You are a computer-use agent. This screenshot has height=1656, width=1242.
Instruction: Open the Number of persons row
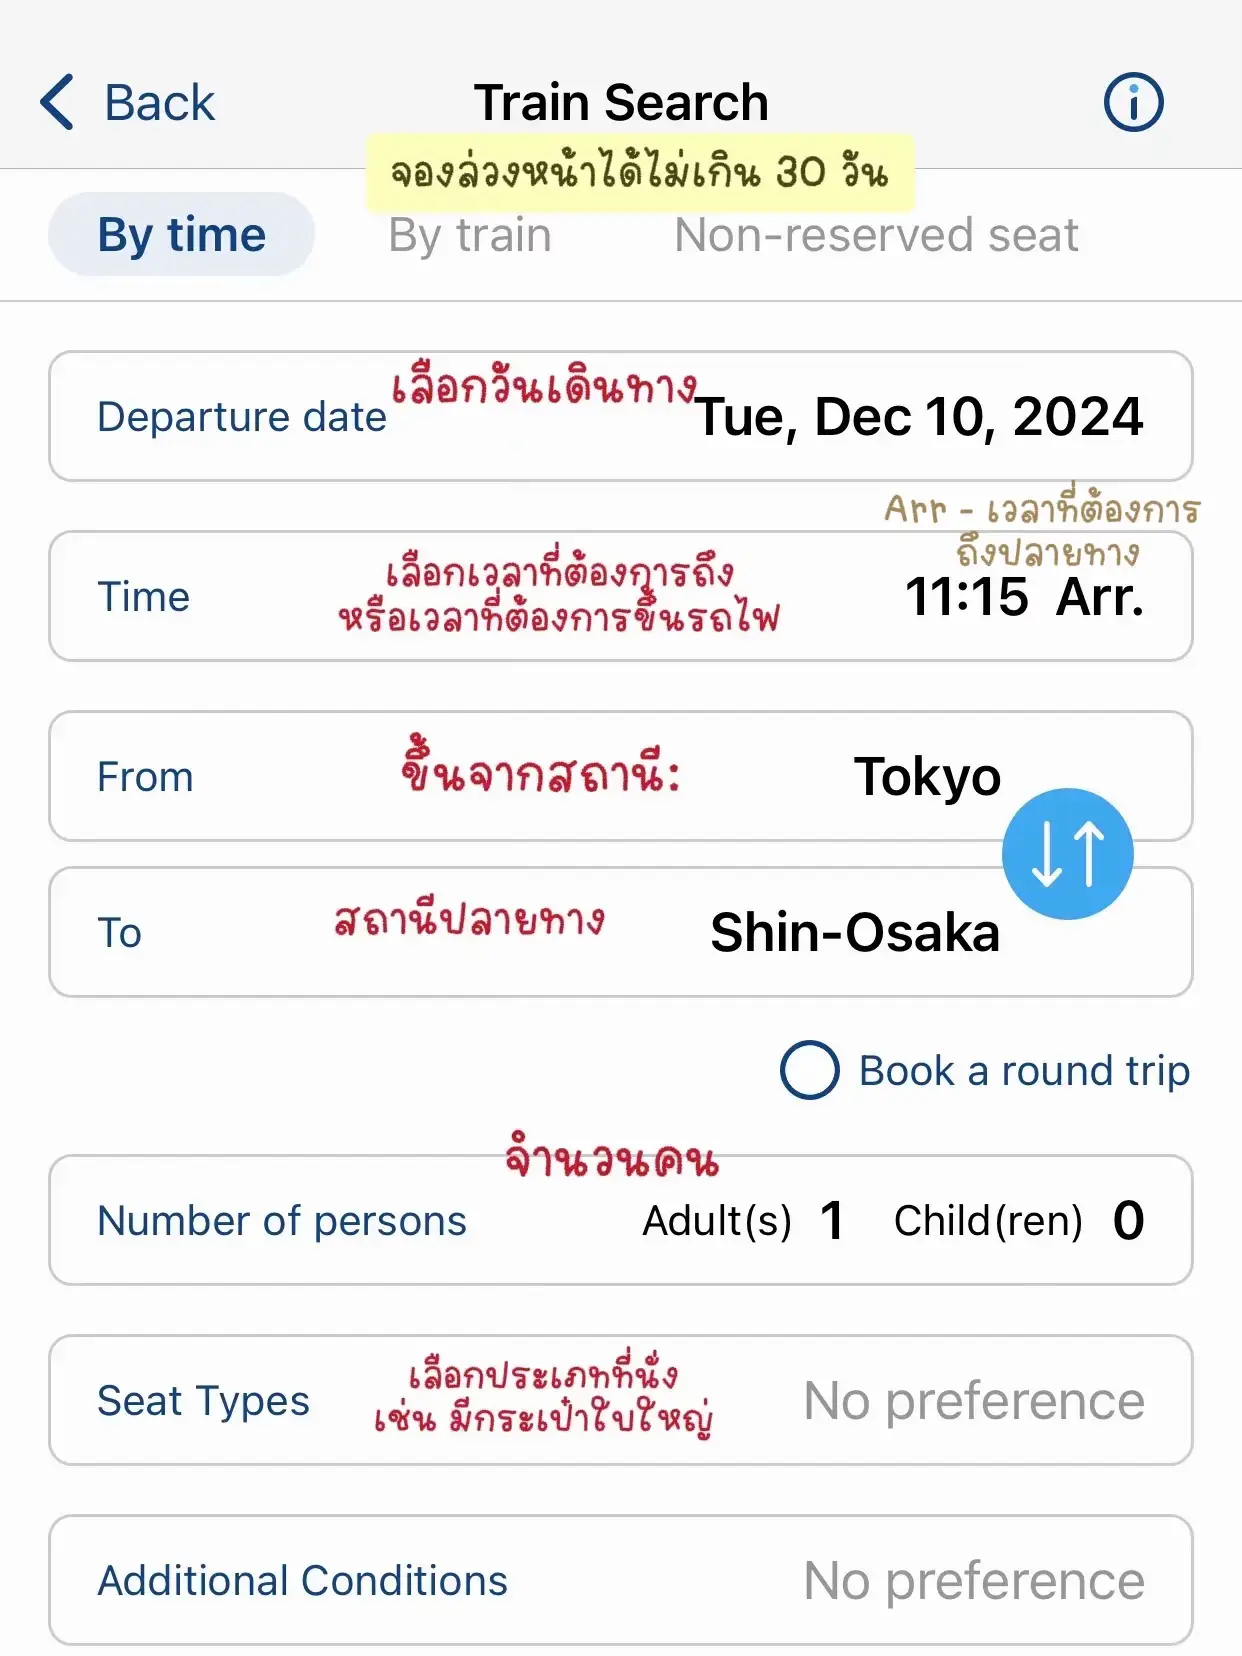[x=620, y=1220]
